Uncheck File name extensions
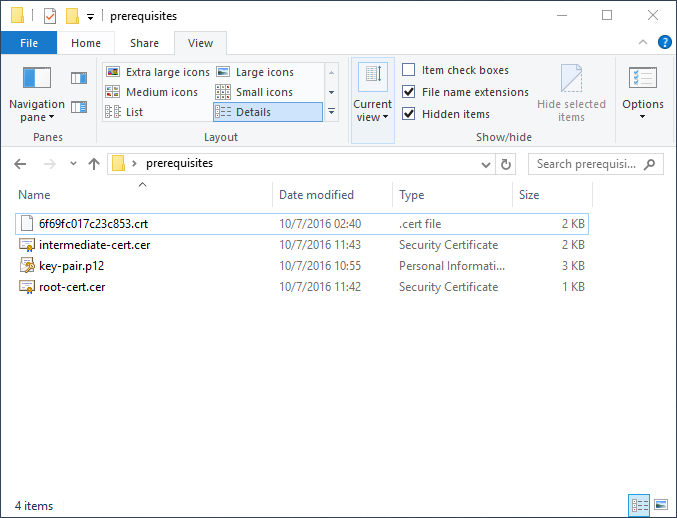Viewport: 677px width, 518px height. [x=409, y=92]
